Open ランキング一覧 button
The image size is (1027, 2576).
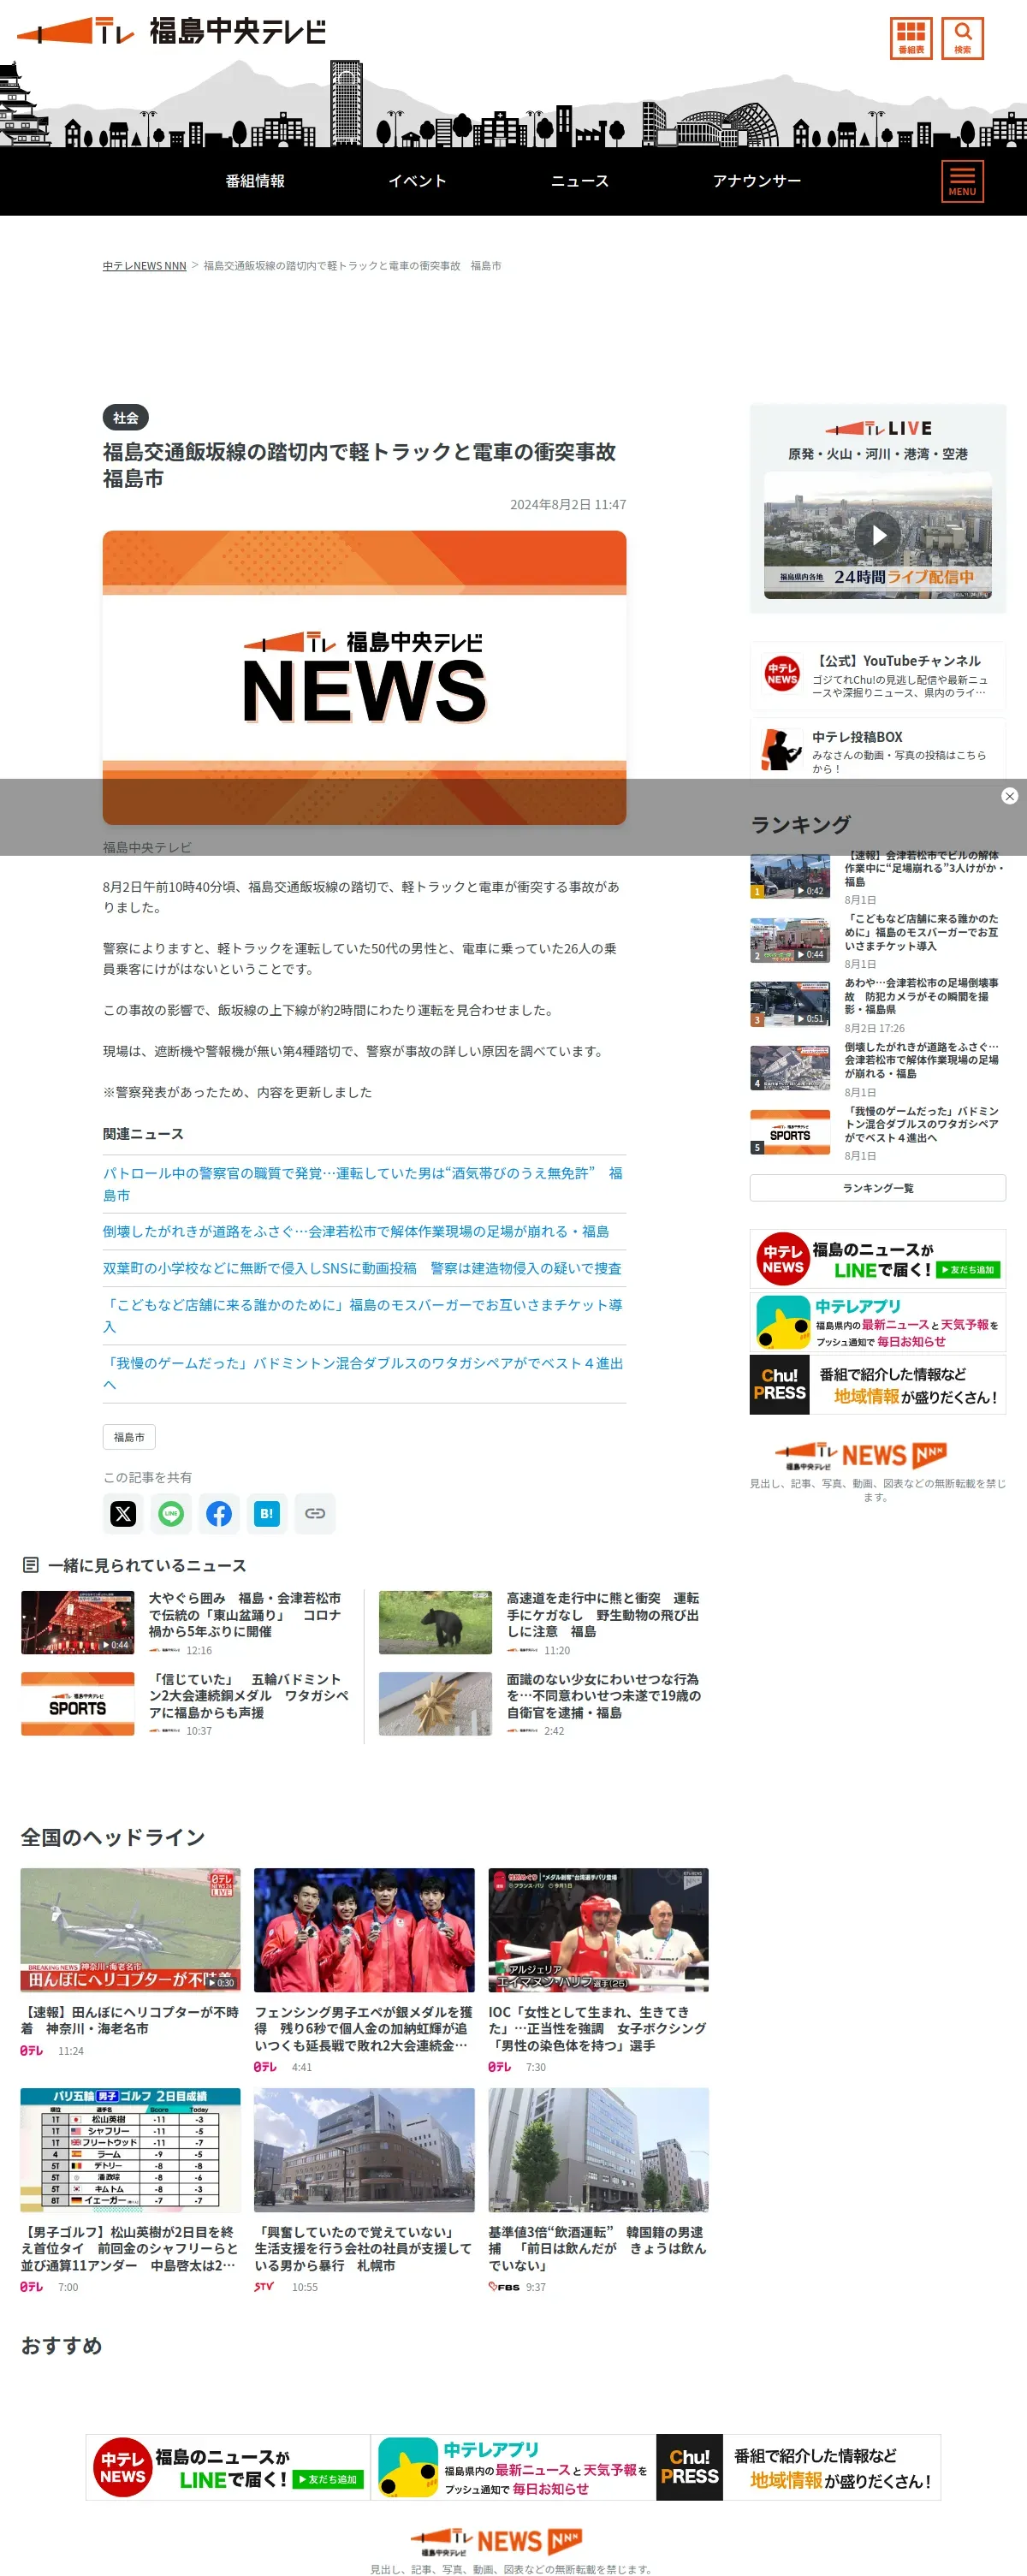pyautogui.click(x=878, y=1188)
